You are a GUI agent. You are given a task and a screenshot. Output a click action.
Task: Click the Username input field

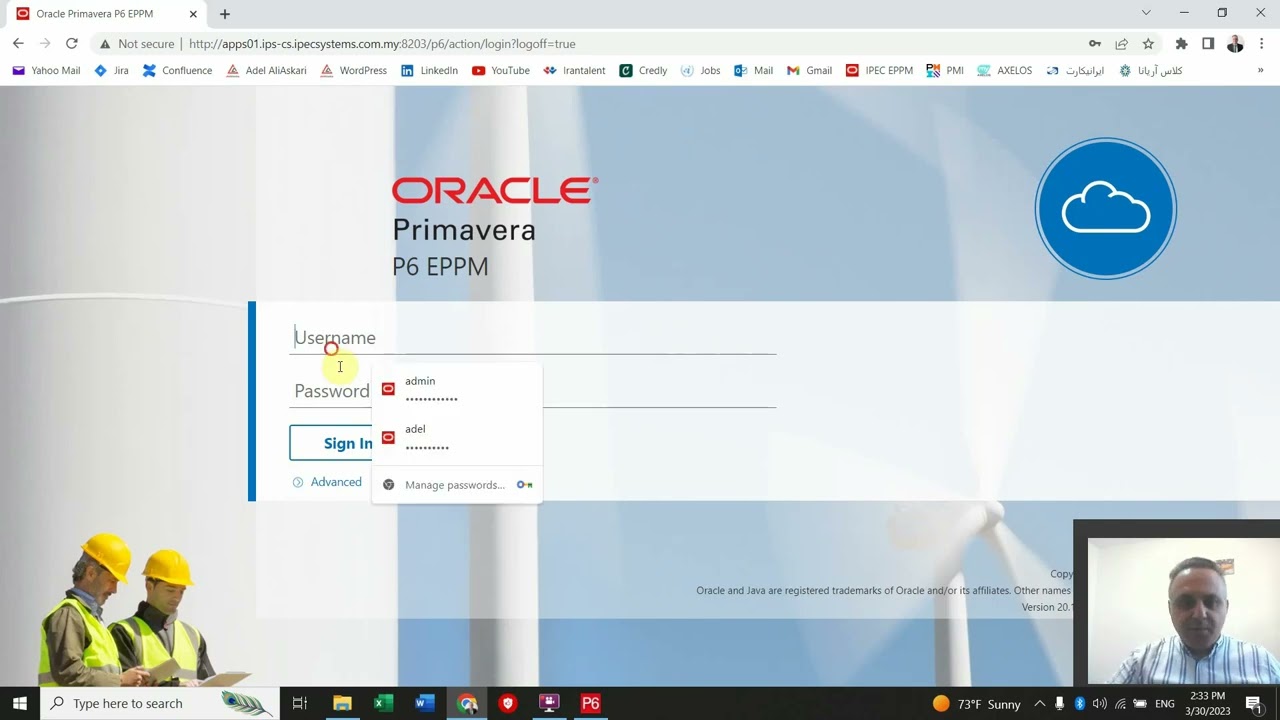coord(533,338)
